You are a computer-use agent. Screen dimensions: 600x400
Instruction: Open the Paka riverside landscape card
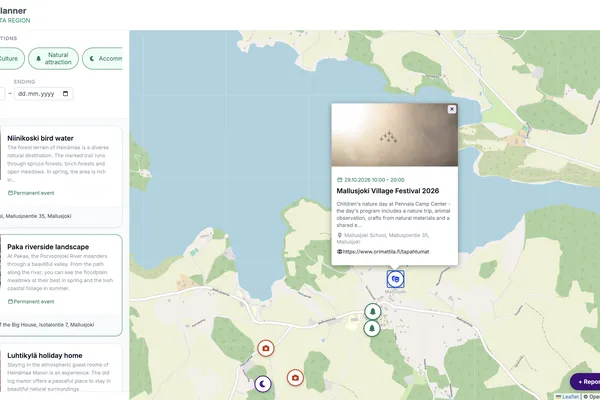(60, 285)
